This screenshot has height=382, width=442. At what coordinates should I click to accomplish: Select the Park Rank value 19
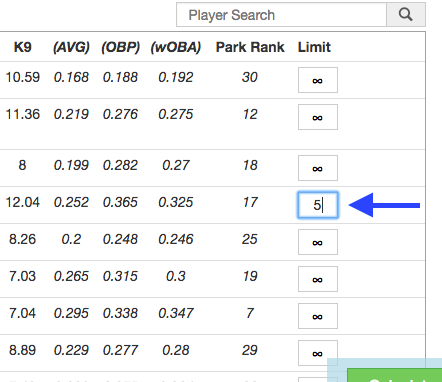(250, 276)
